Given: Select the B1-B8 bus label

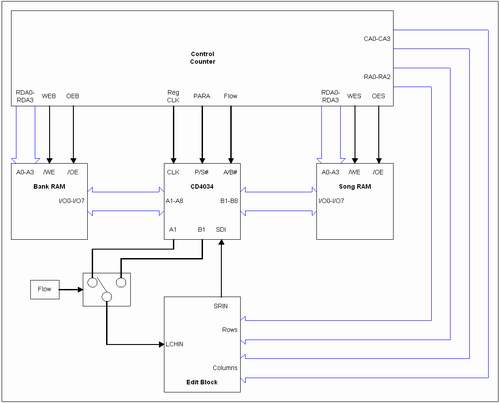Looking at the screenshot, I should click(229, 201).
